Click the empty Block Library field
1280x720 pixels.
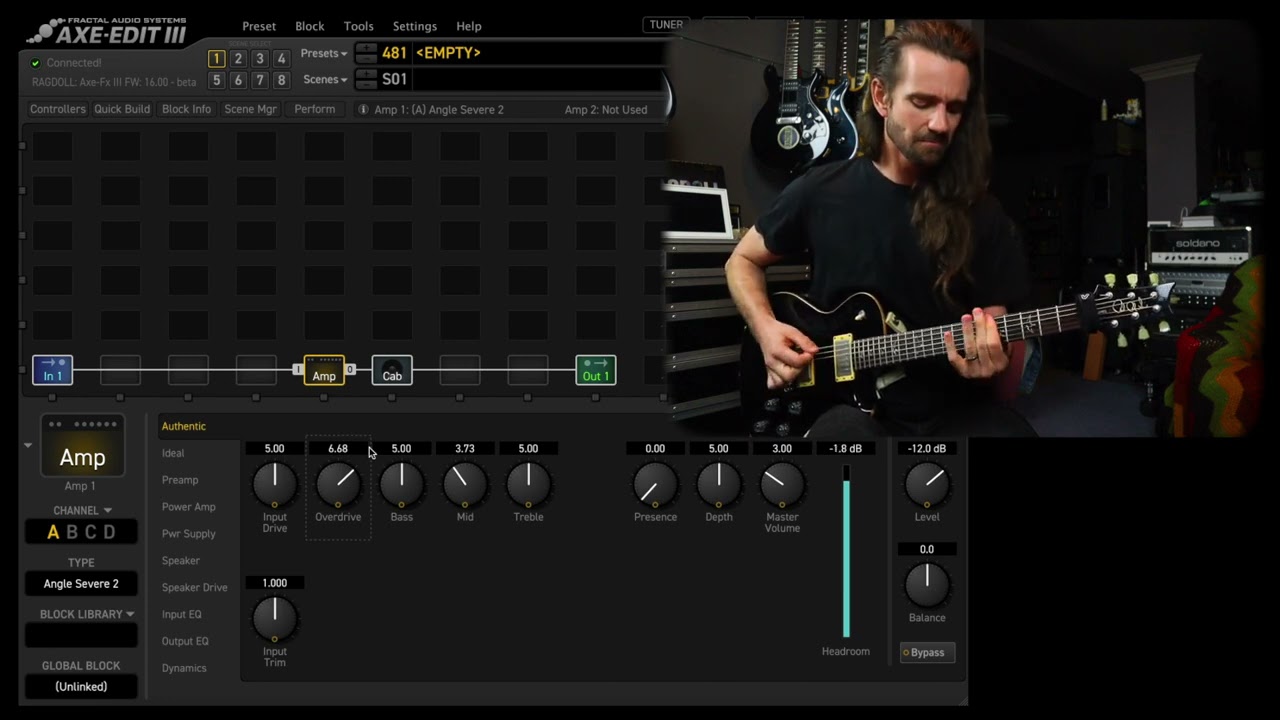click(81, 635)
